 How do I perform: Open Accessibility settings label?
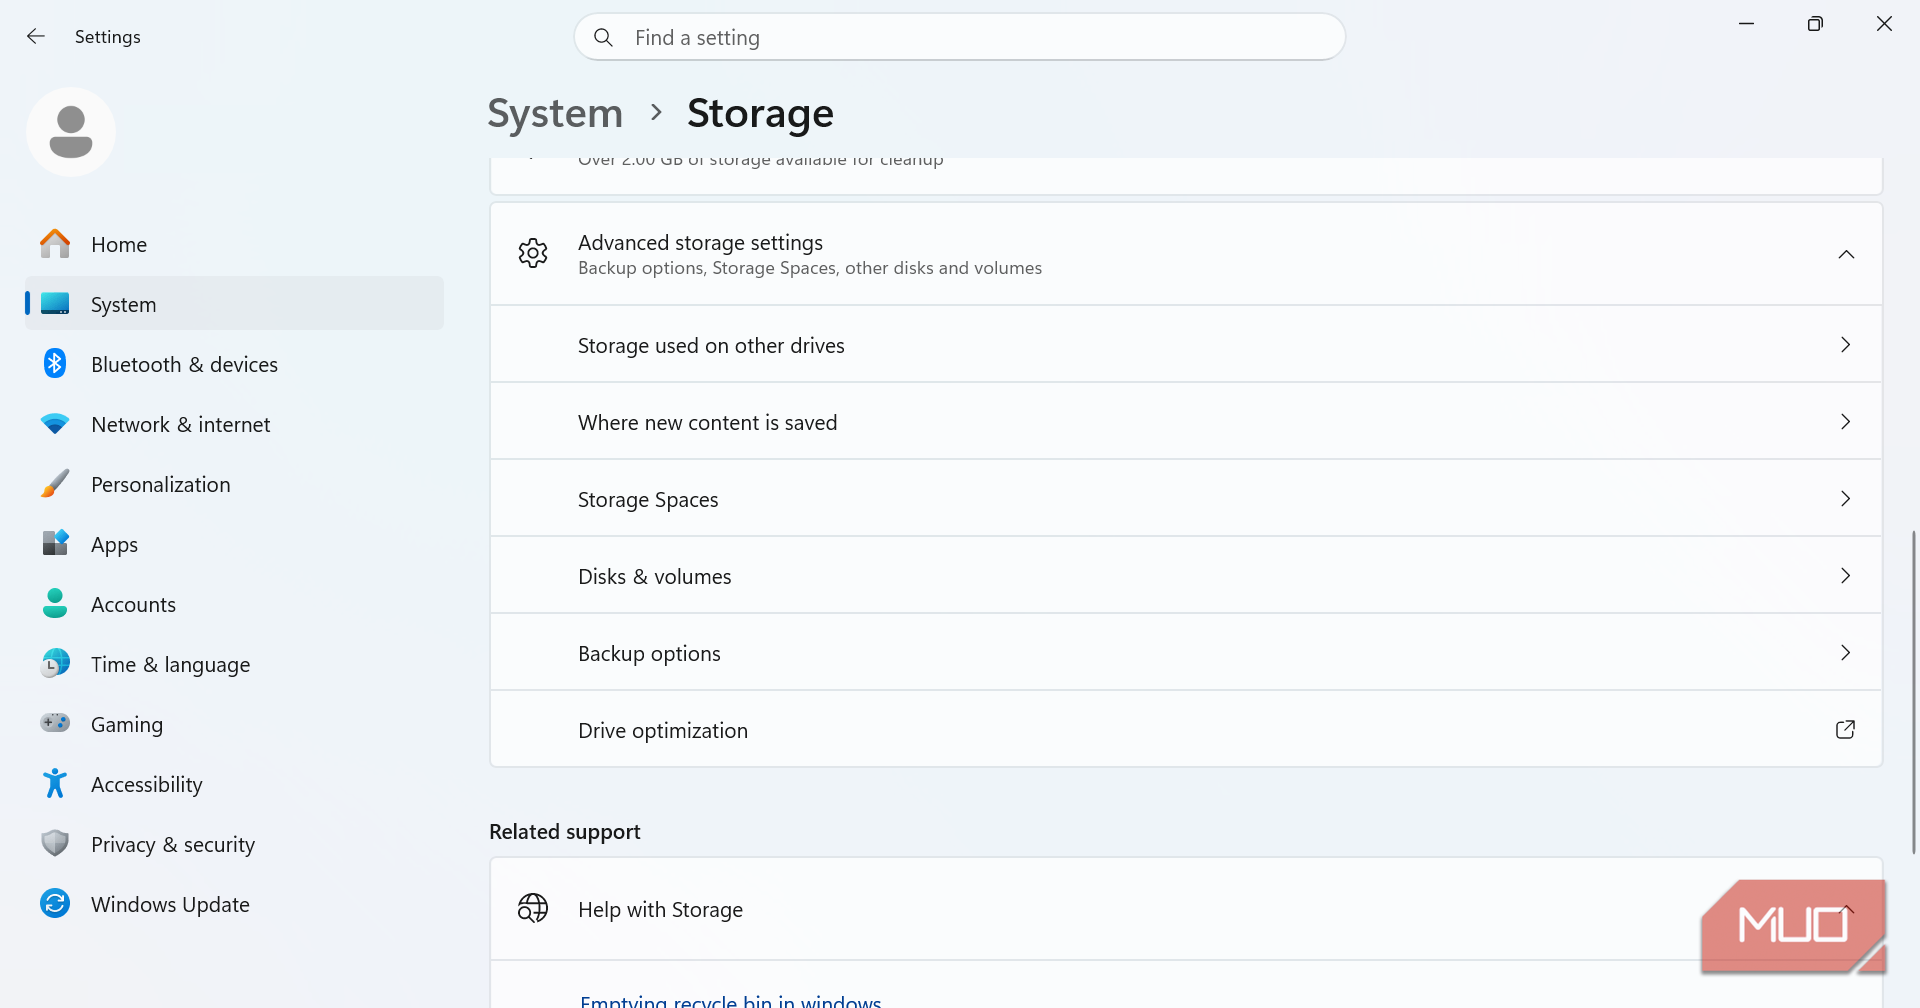(x=147, y=785)
